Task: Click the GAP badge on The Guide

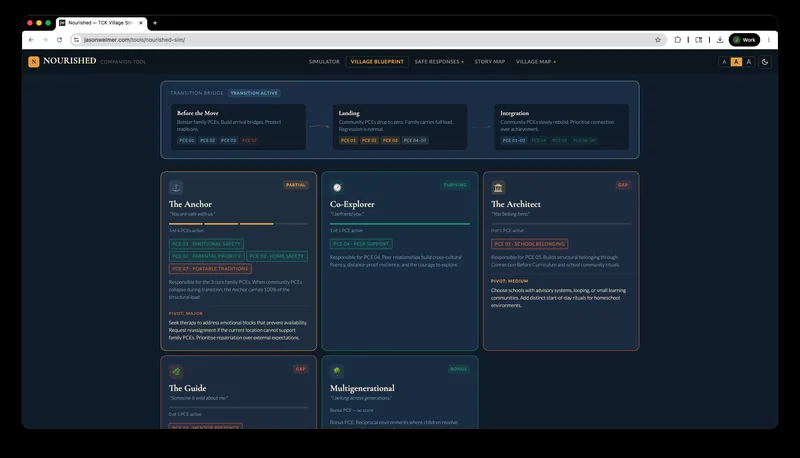Action: click(x=301, y=369)
